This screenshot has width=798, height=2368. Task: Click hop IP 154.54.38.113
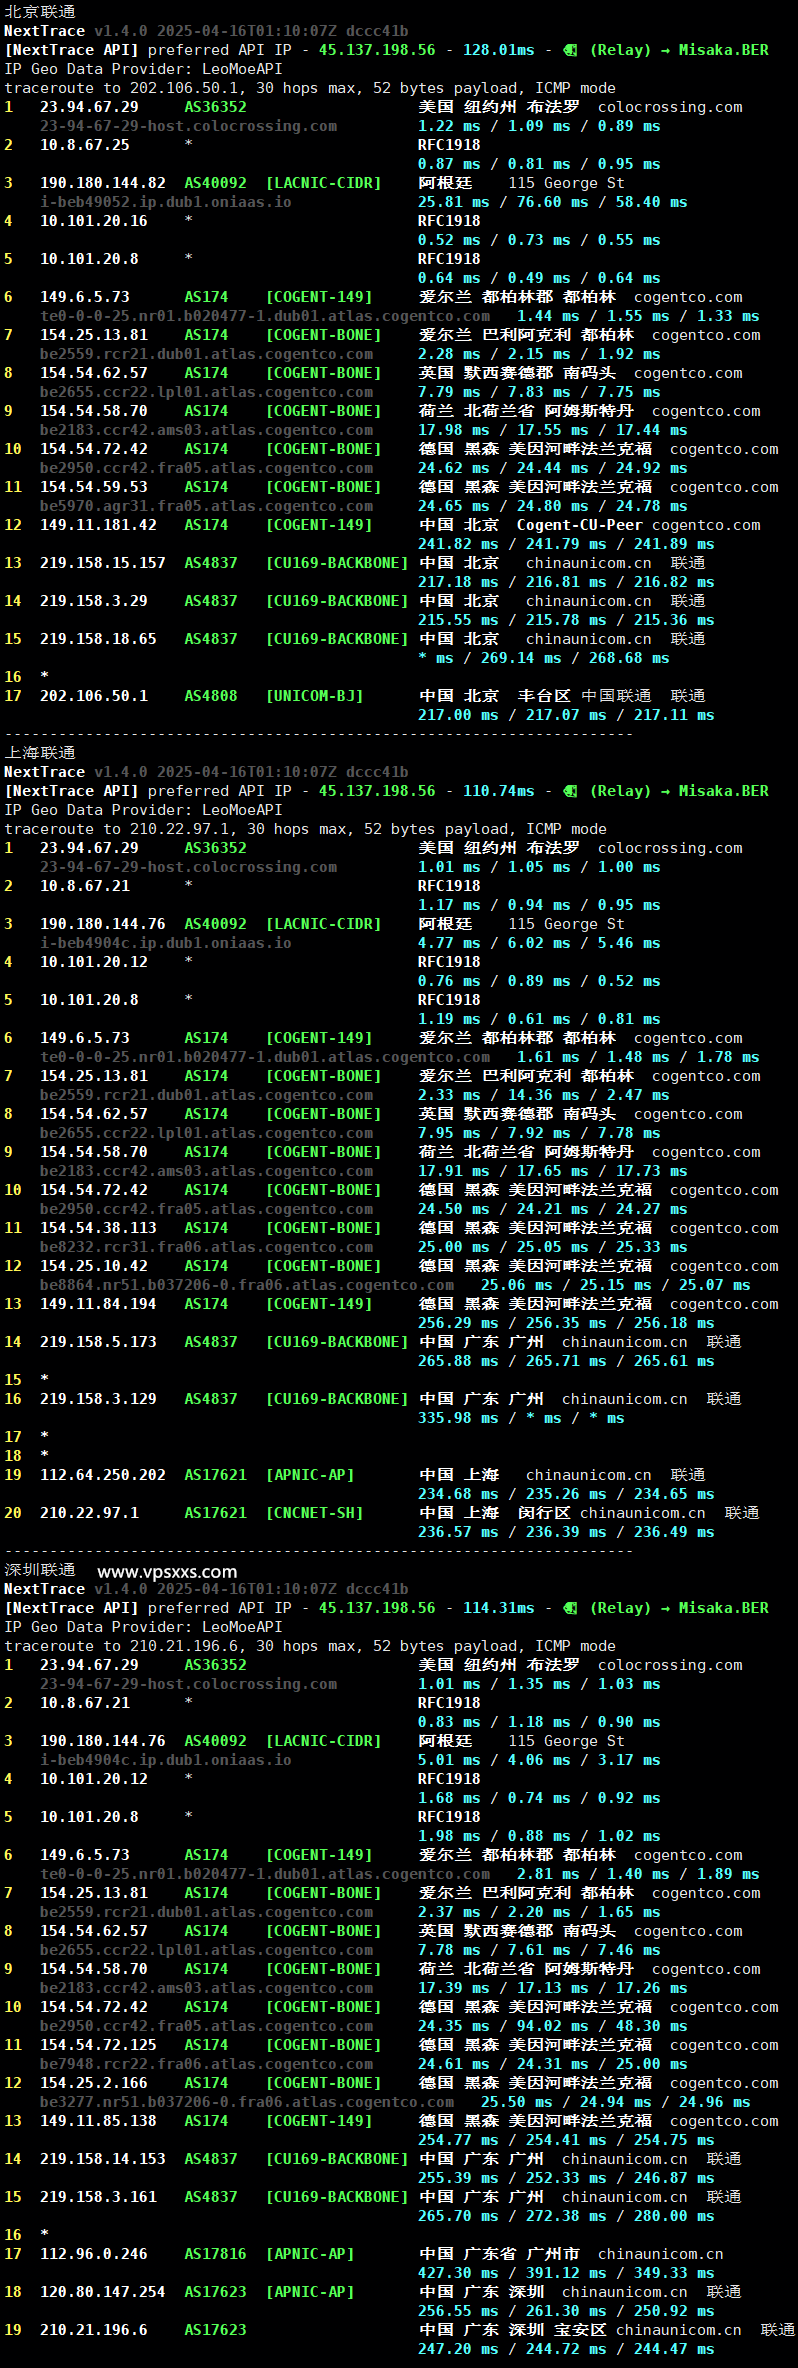coord(98,1228)
